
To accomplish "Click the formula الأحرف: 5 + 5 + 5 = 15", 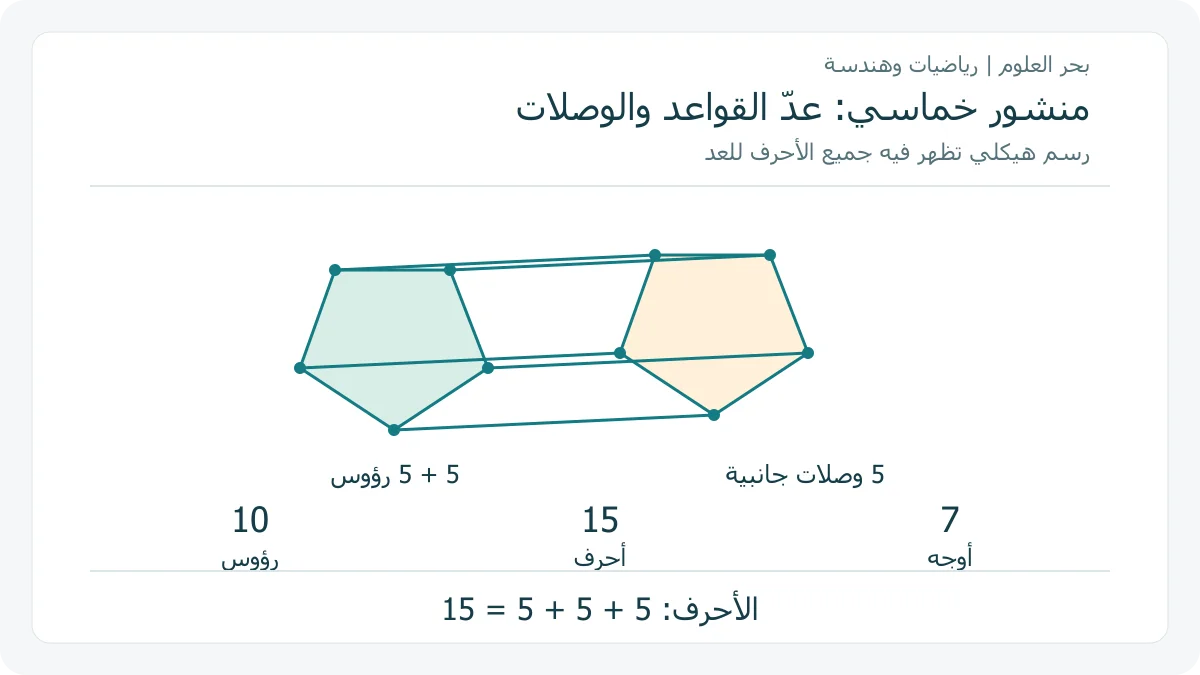I will [x=600, y=609].
